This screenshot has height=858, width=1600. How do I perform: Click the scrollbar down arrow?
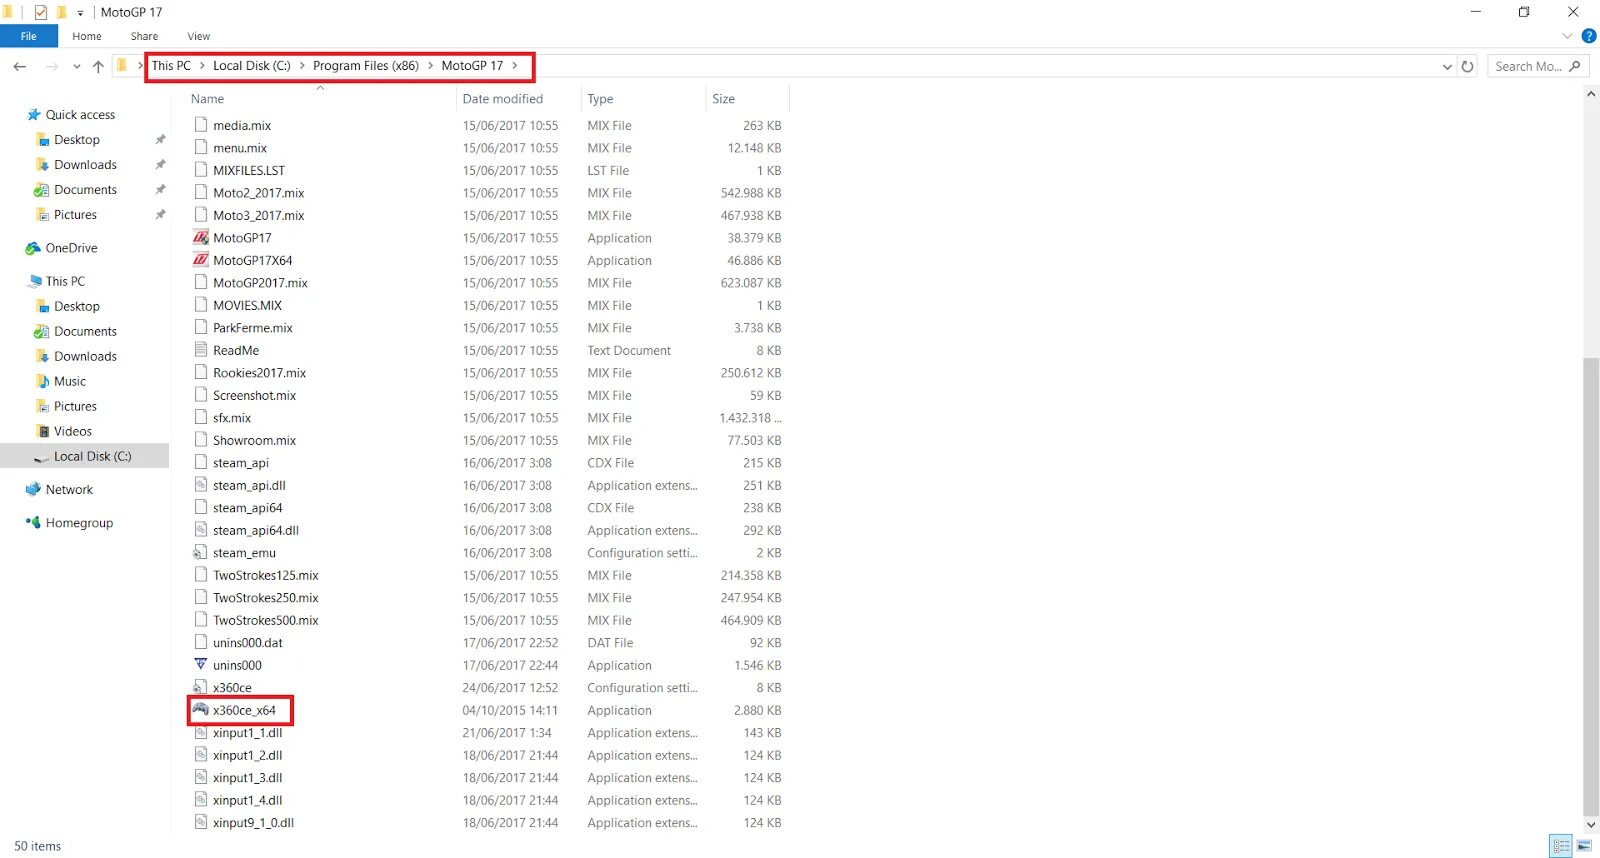1591,825
